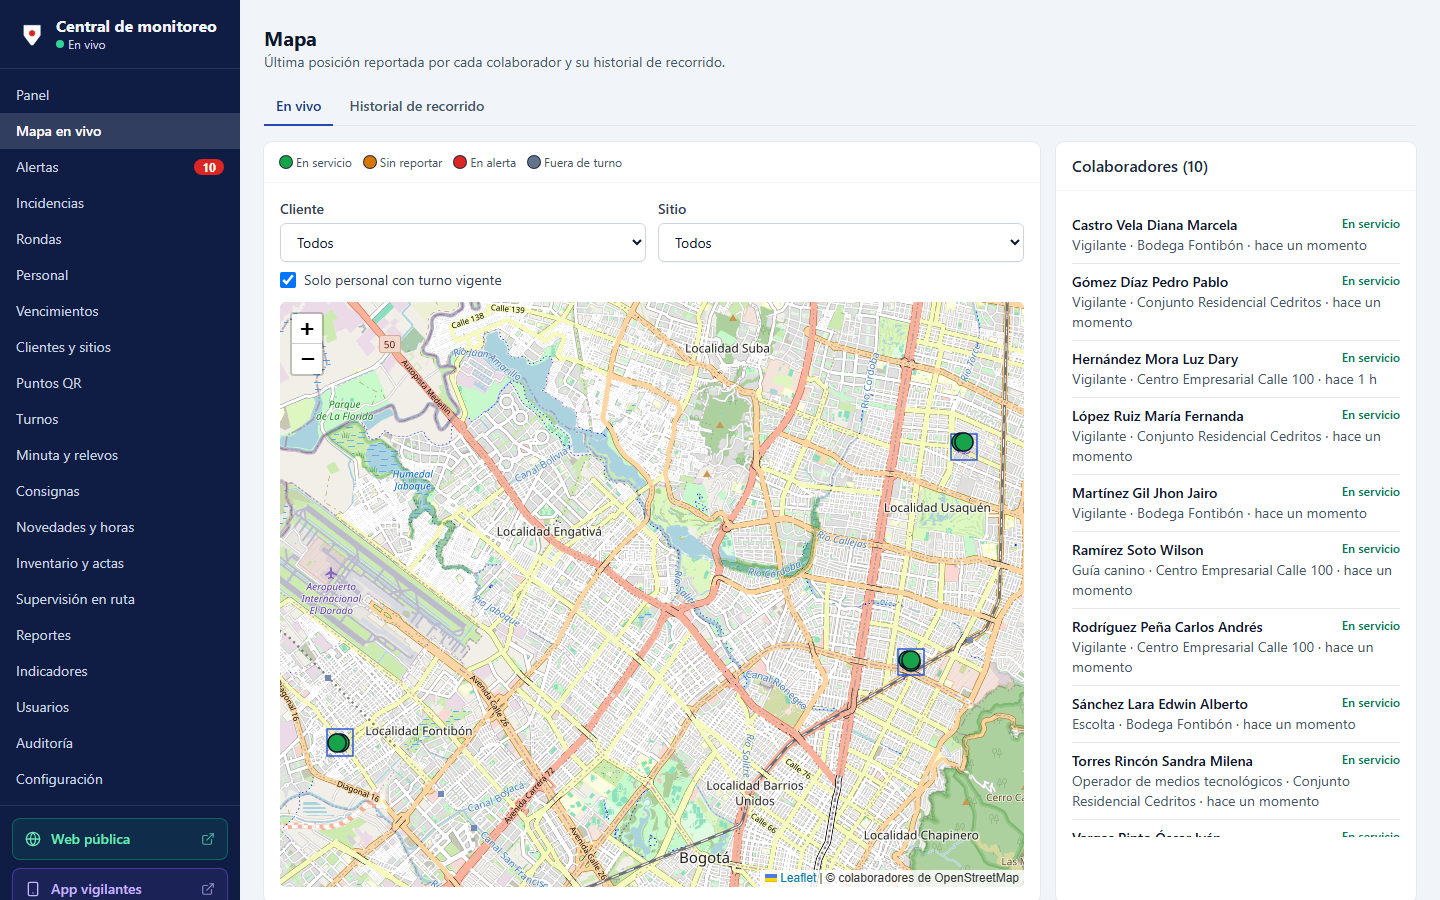Open Personal in the sidebar
Screen dimensions: 1440x900
[x=120, y=275]
